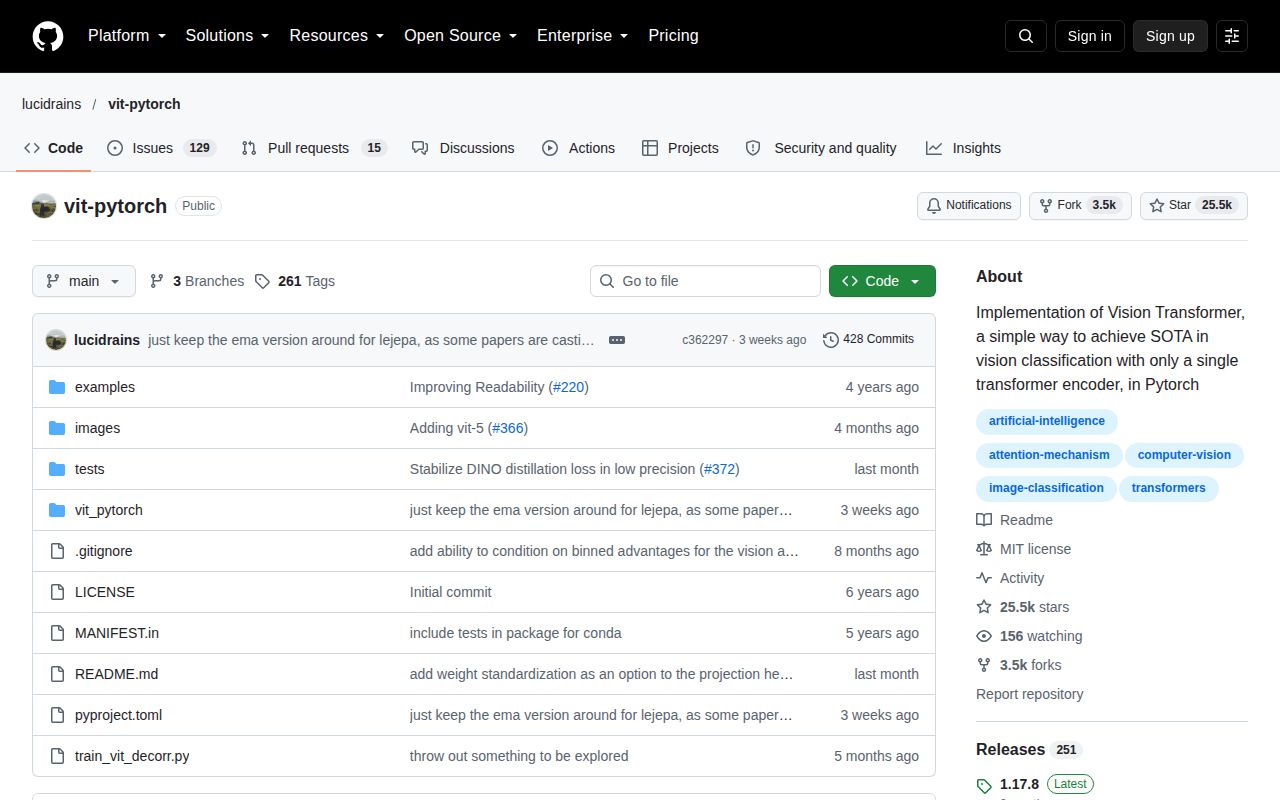This screenshot has width=1280, height=800.
Task: Select the computer-vision topic tag
Action: coord(1184,455)
